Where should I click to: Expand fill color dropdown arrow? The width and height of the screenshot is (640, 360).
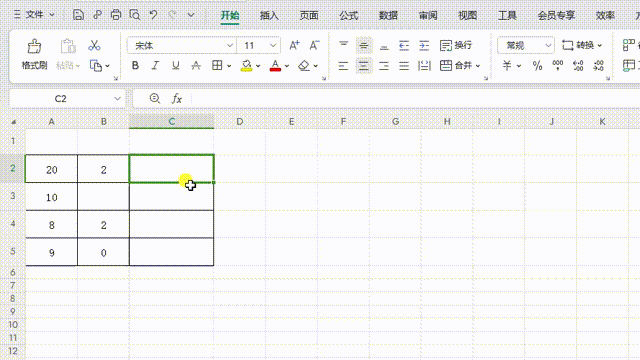258,66
